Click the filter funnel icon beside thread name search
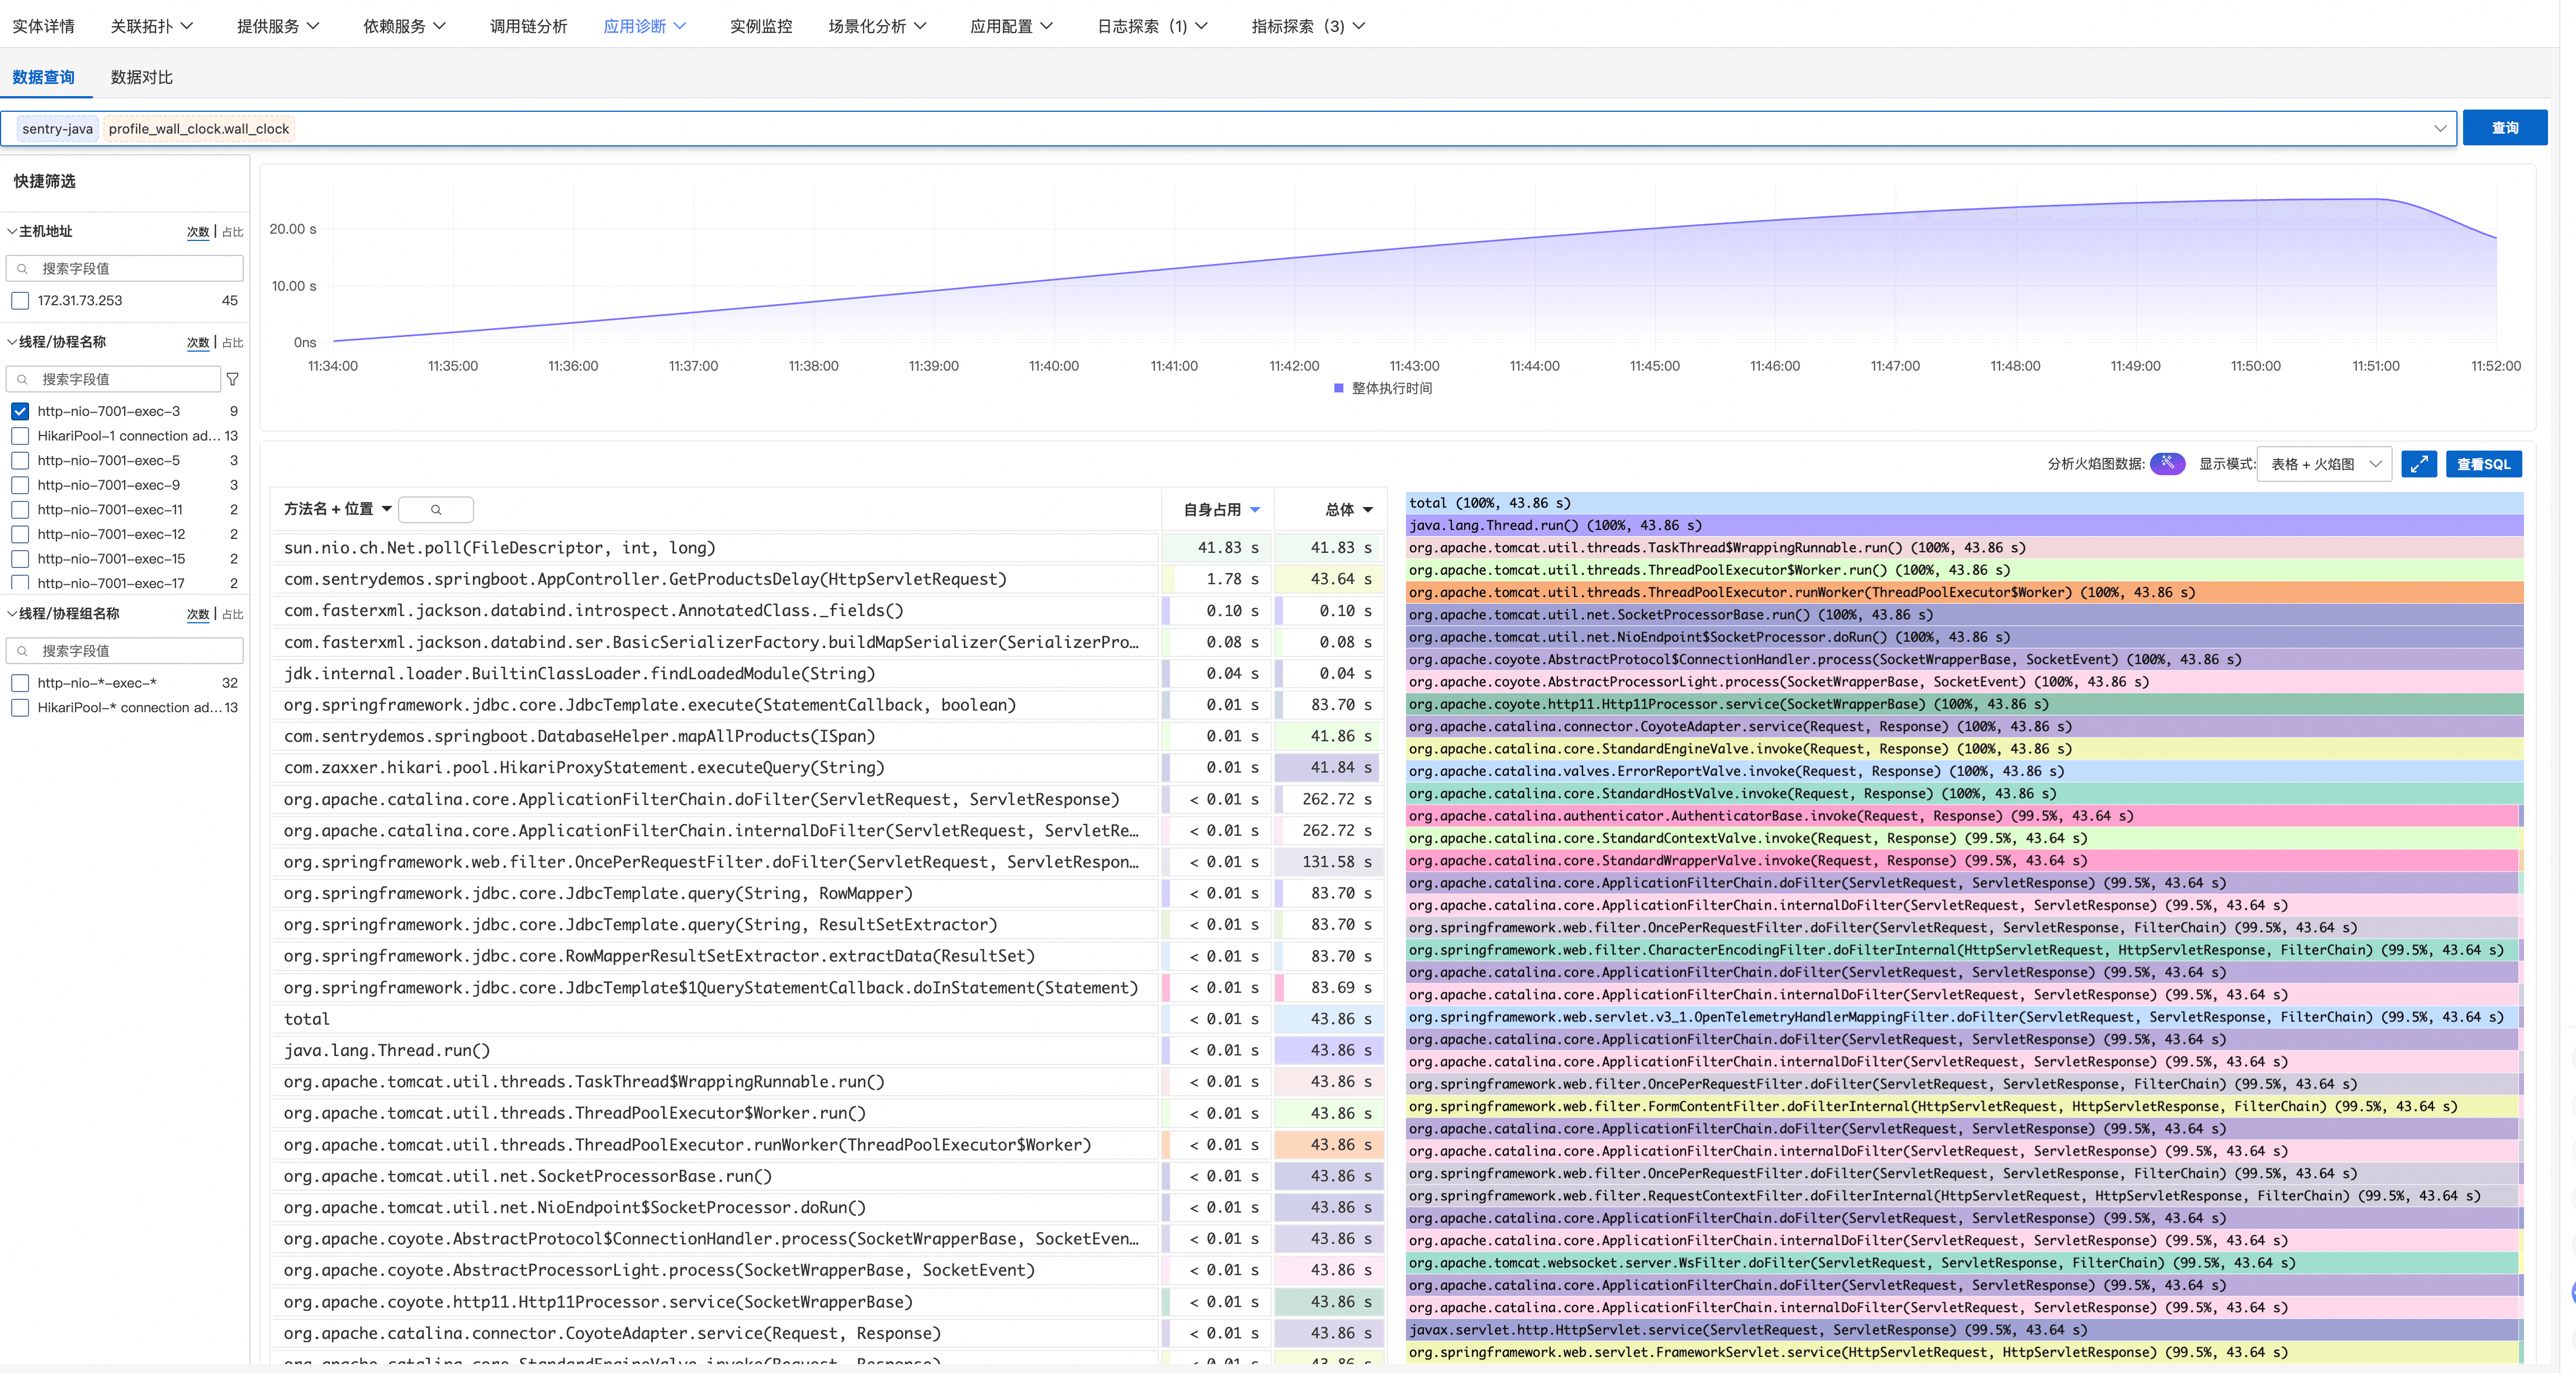The height and width of the screenshot is (1373, 2576). pos(233,379)
